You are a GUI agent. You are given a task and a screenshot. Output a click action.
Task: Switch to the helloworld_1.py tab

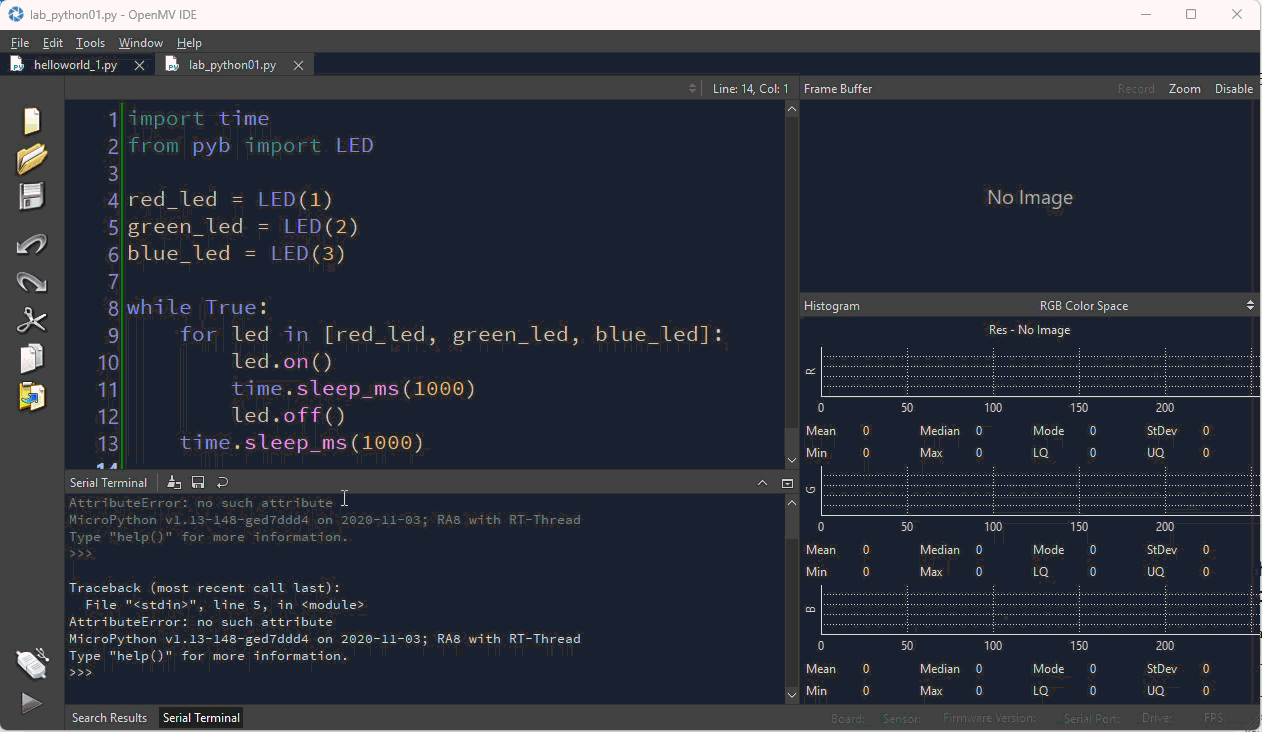click(75, 65)
